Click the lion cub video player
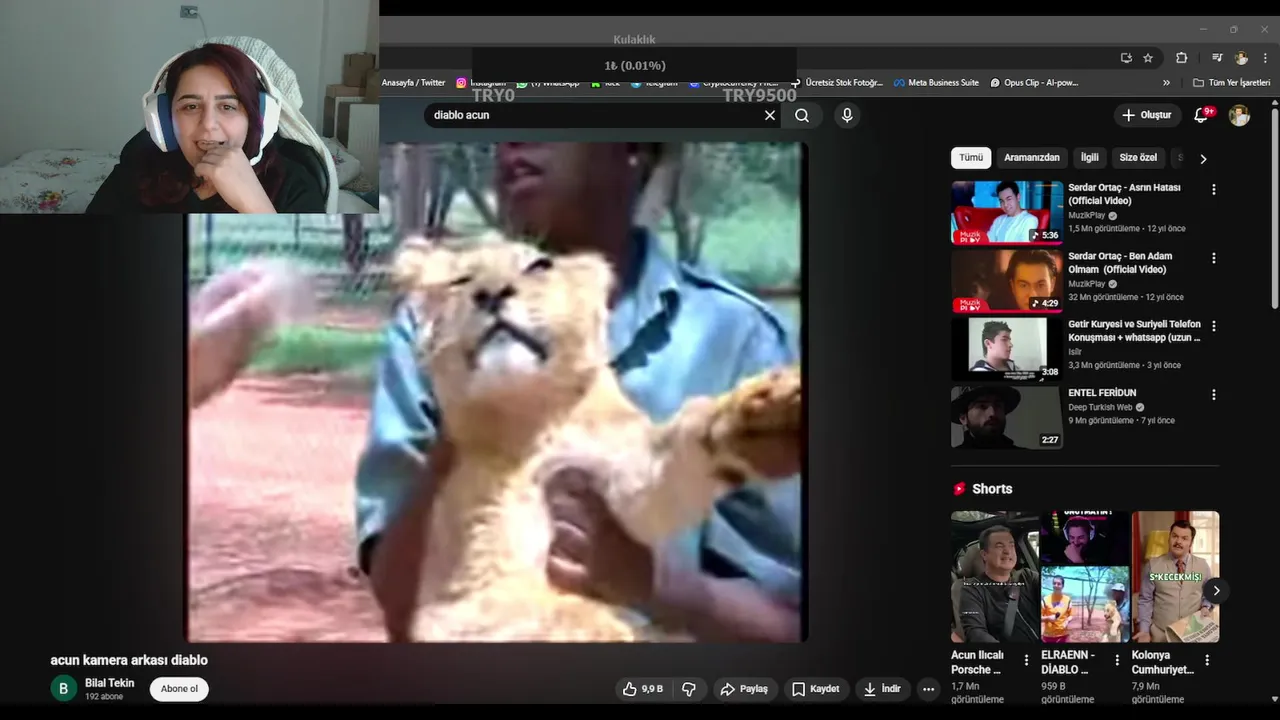 pos(497,392)
